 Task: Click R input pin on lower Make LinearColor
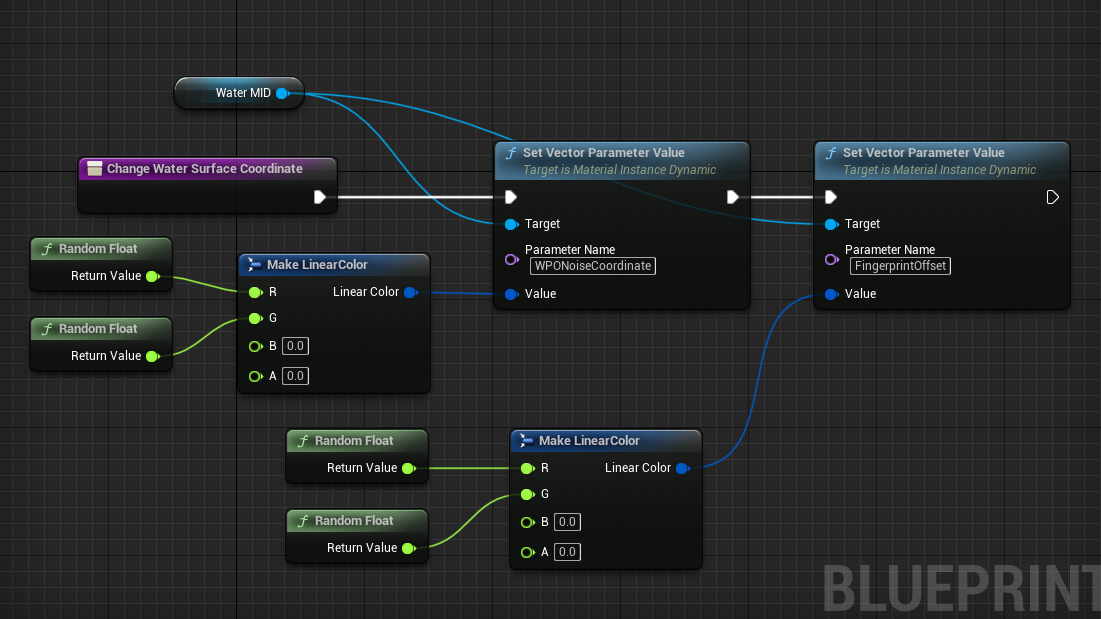[x=527, y=468]
